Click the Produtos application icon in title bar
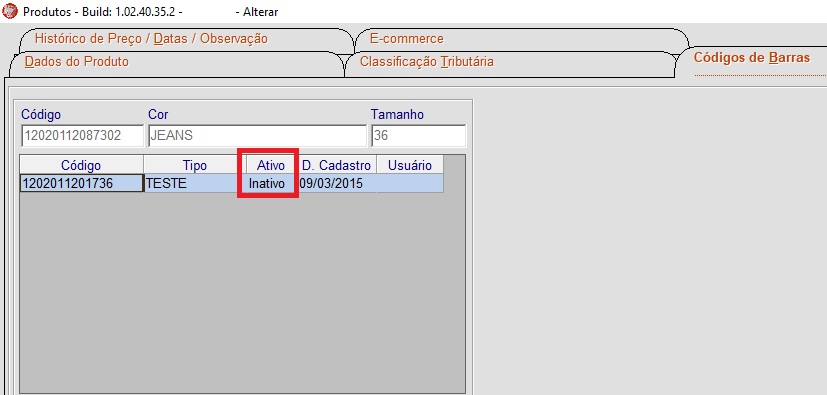827x395 pixels. [9, 11]
